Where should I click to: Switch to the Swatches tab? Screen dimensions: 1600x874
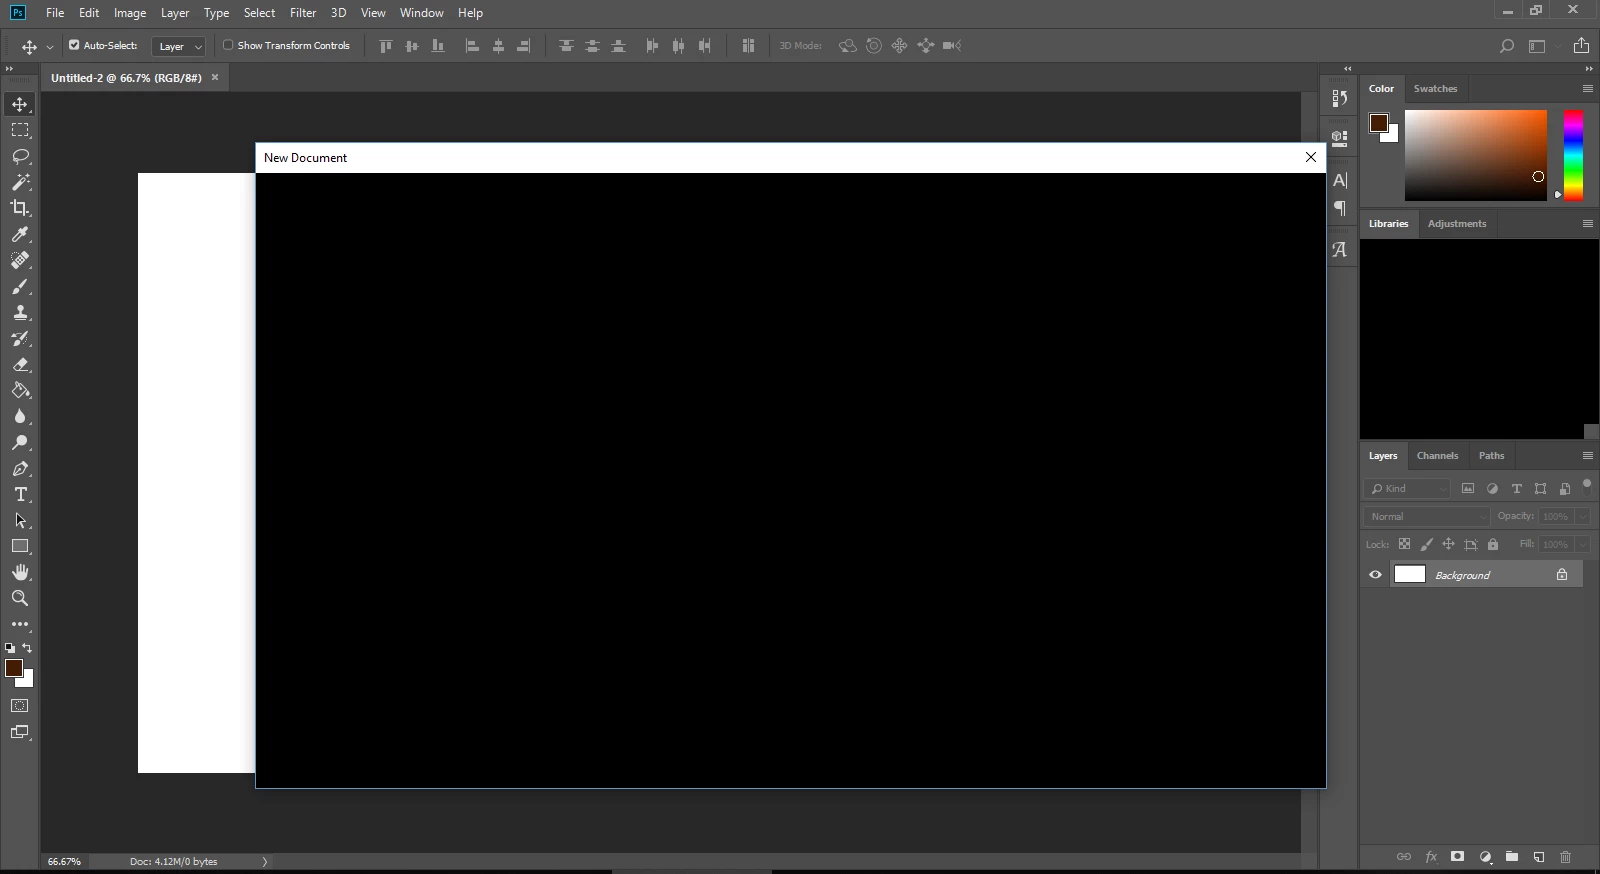tap(1435, 89)
